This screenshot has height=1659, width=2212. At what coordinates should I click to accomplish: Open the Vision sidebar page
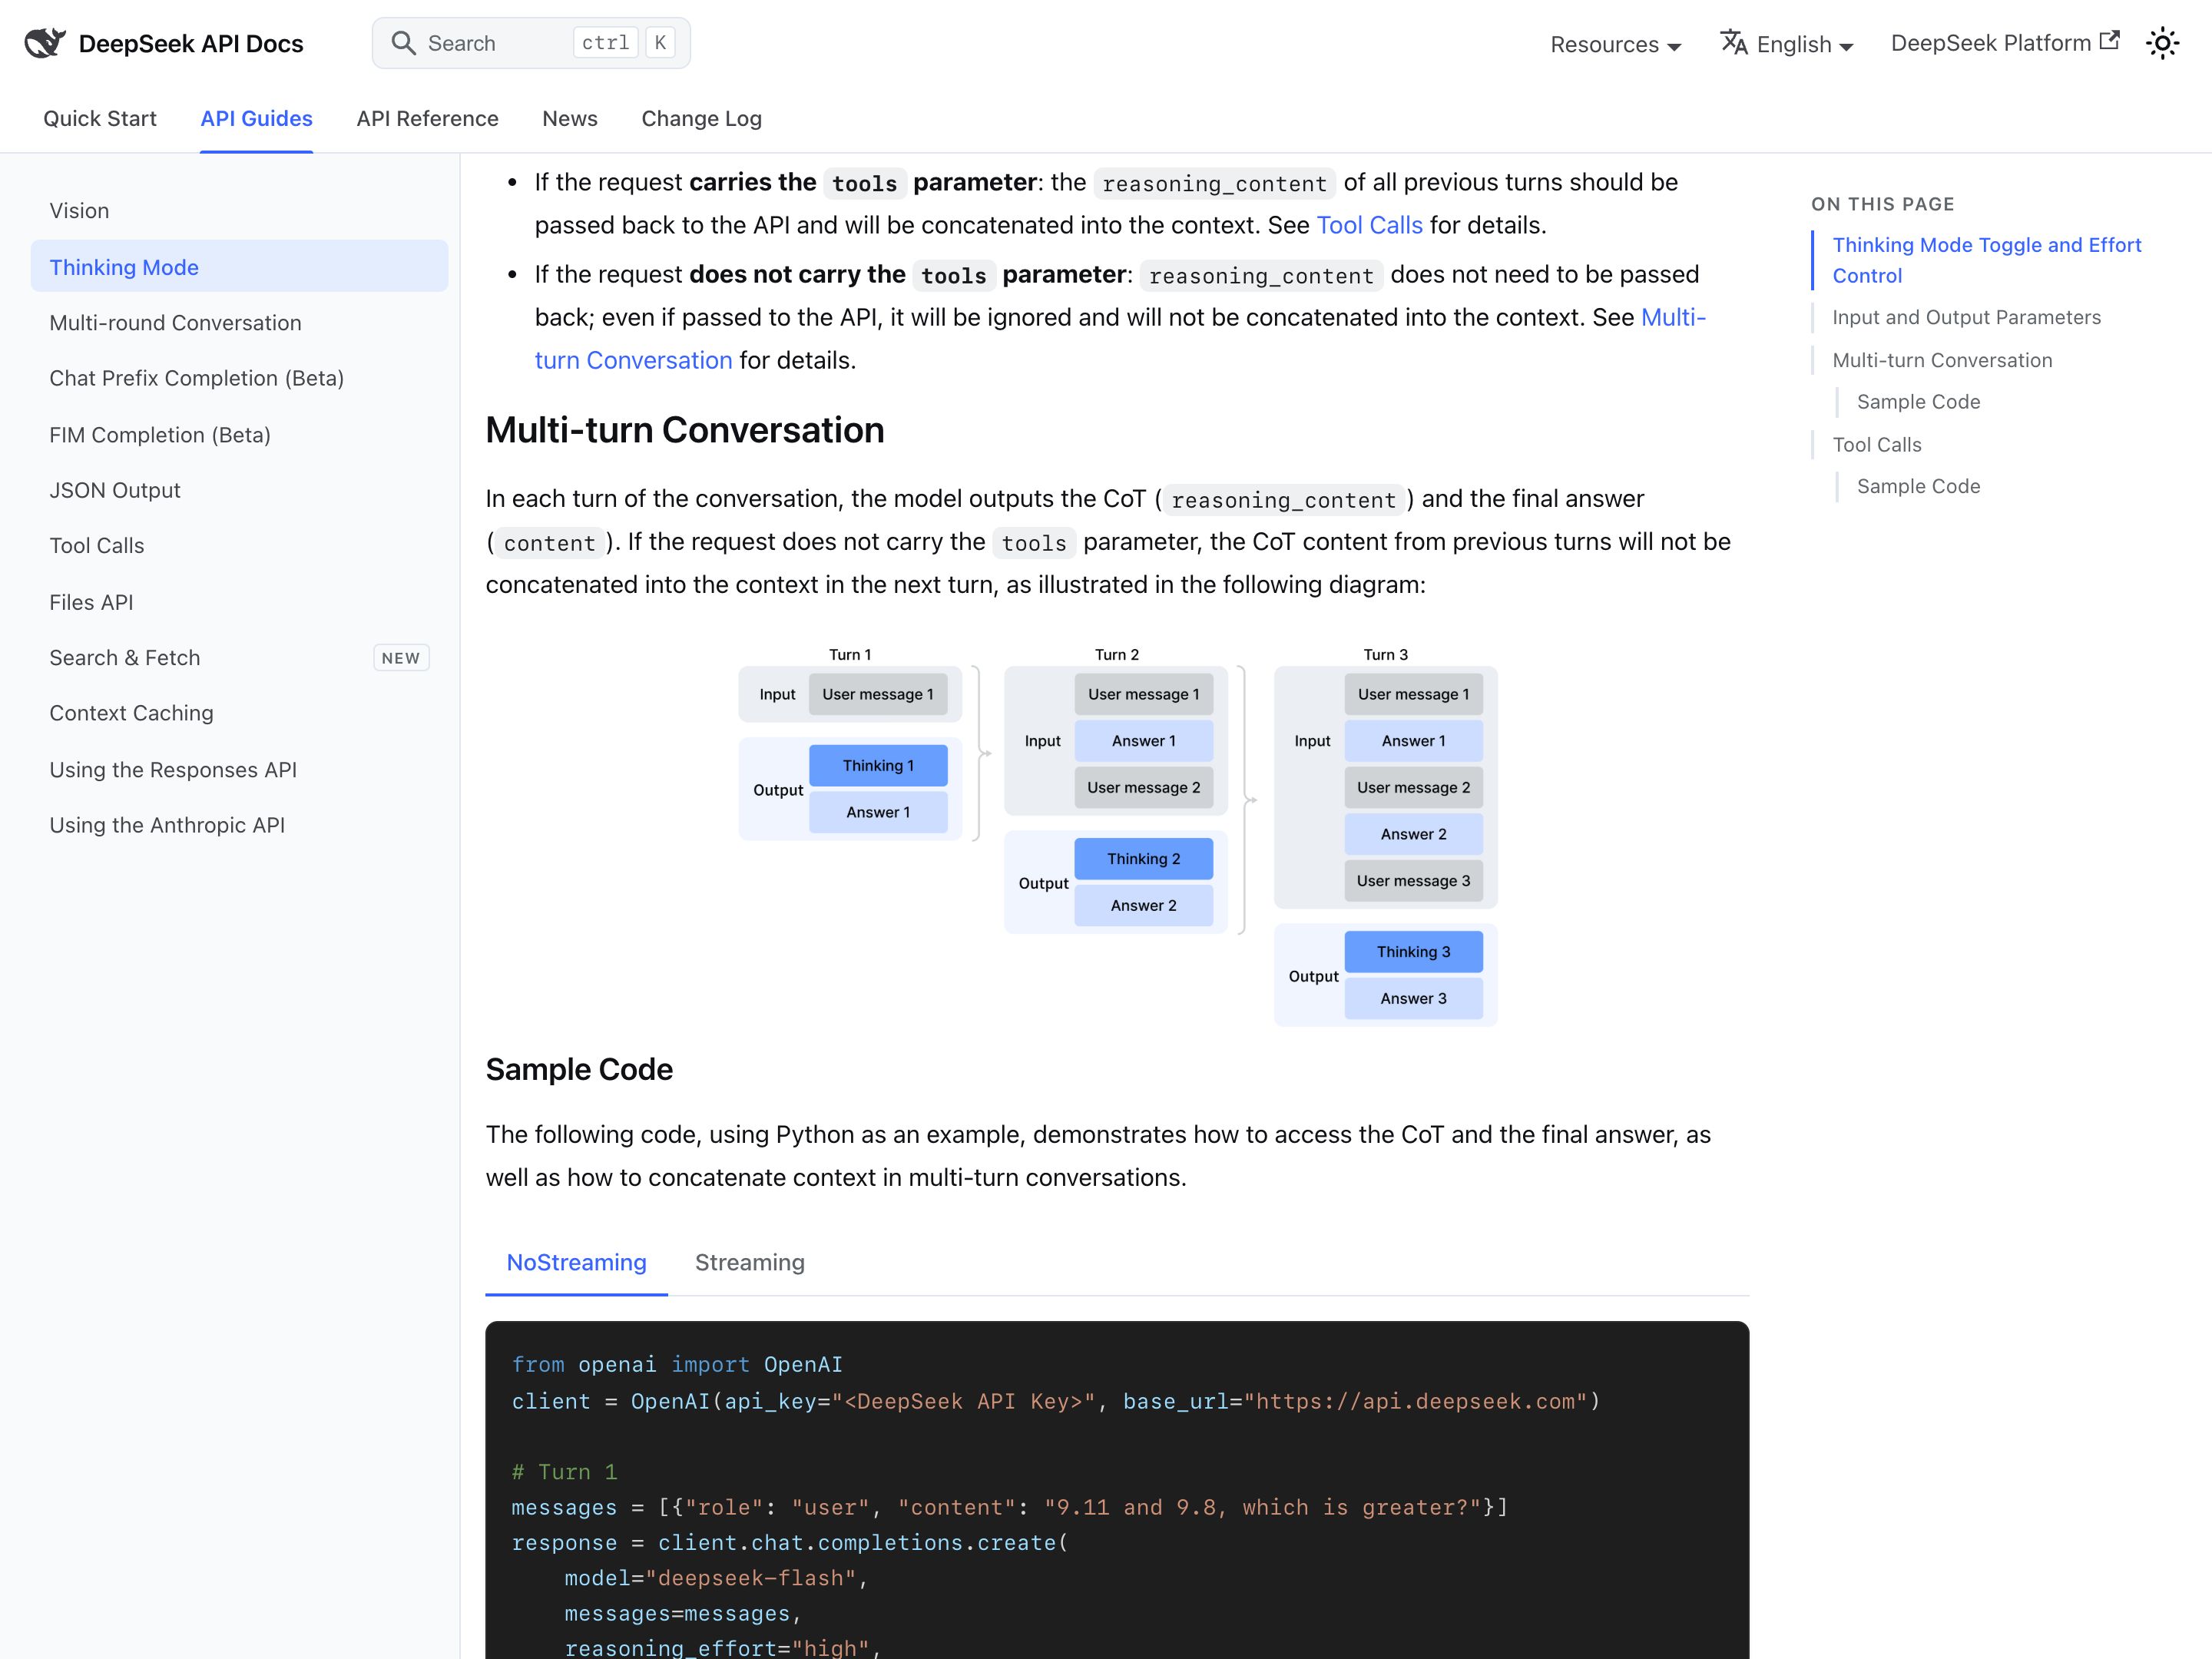click(239, 210)
